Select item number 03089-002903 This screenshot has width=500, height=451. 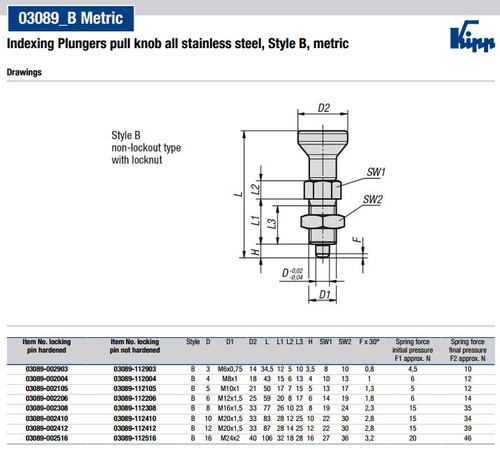click(47, 369)
